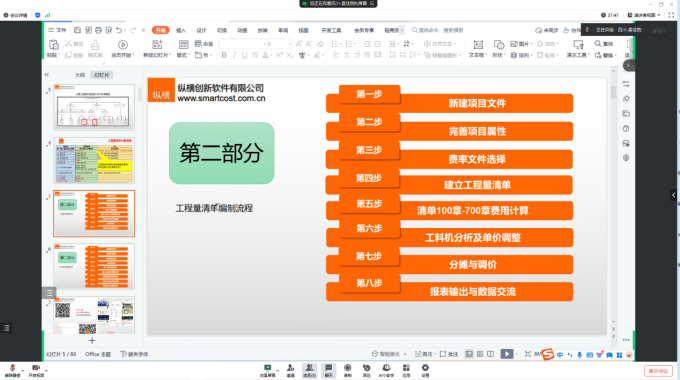
Task: Switch to the 插入 ribbon tab
Action: click(x=181, y=30)
